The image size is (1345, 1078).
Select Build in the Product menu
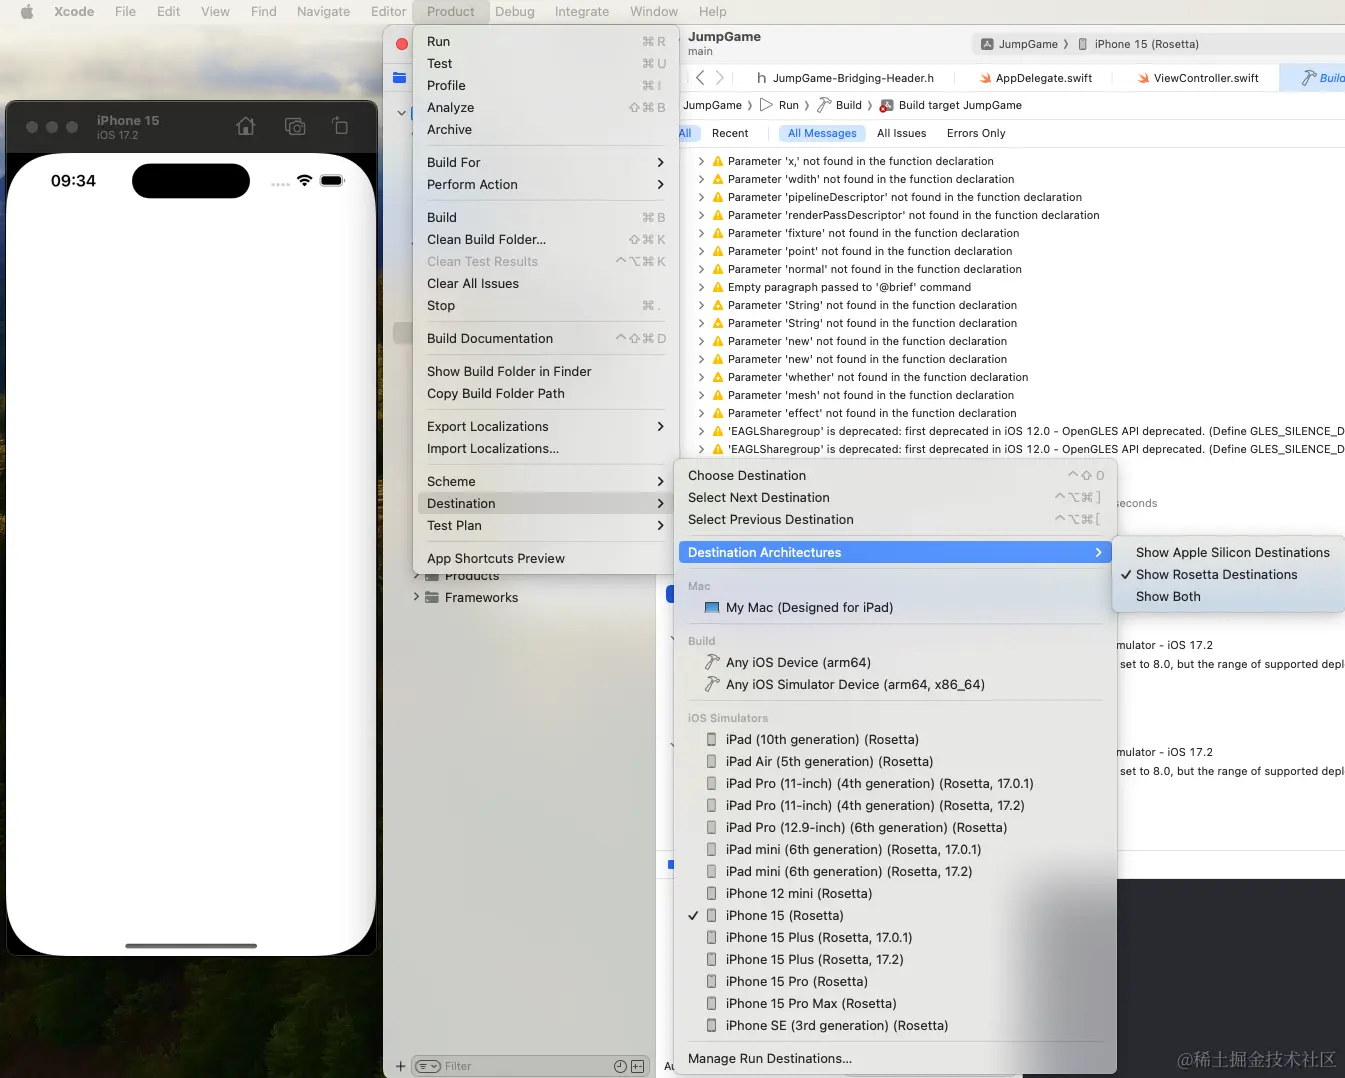546,218
